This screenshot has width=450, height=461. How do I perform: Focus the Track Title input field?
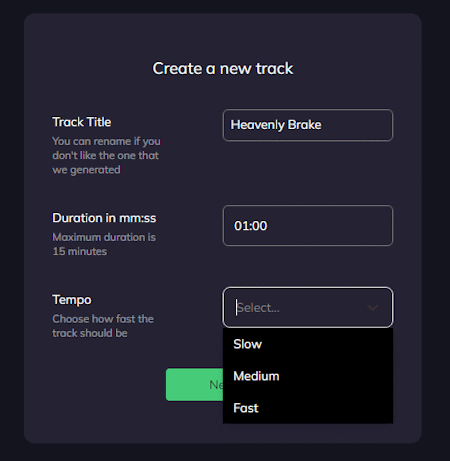308,125
